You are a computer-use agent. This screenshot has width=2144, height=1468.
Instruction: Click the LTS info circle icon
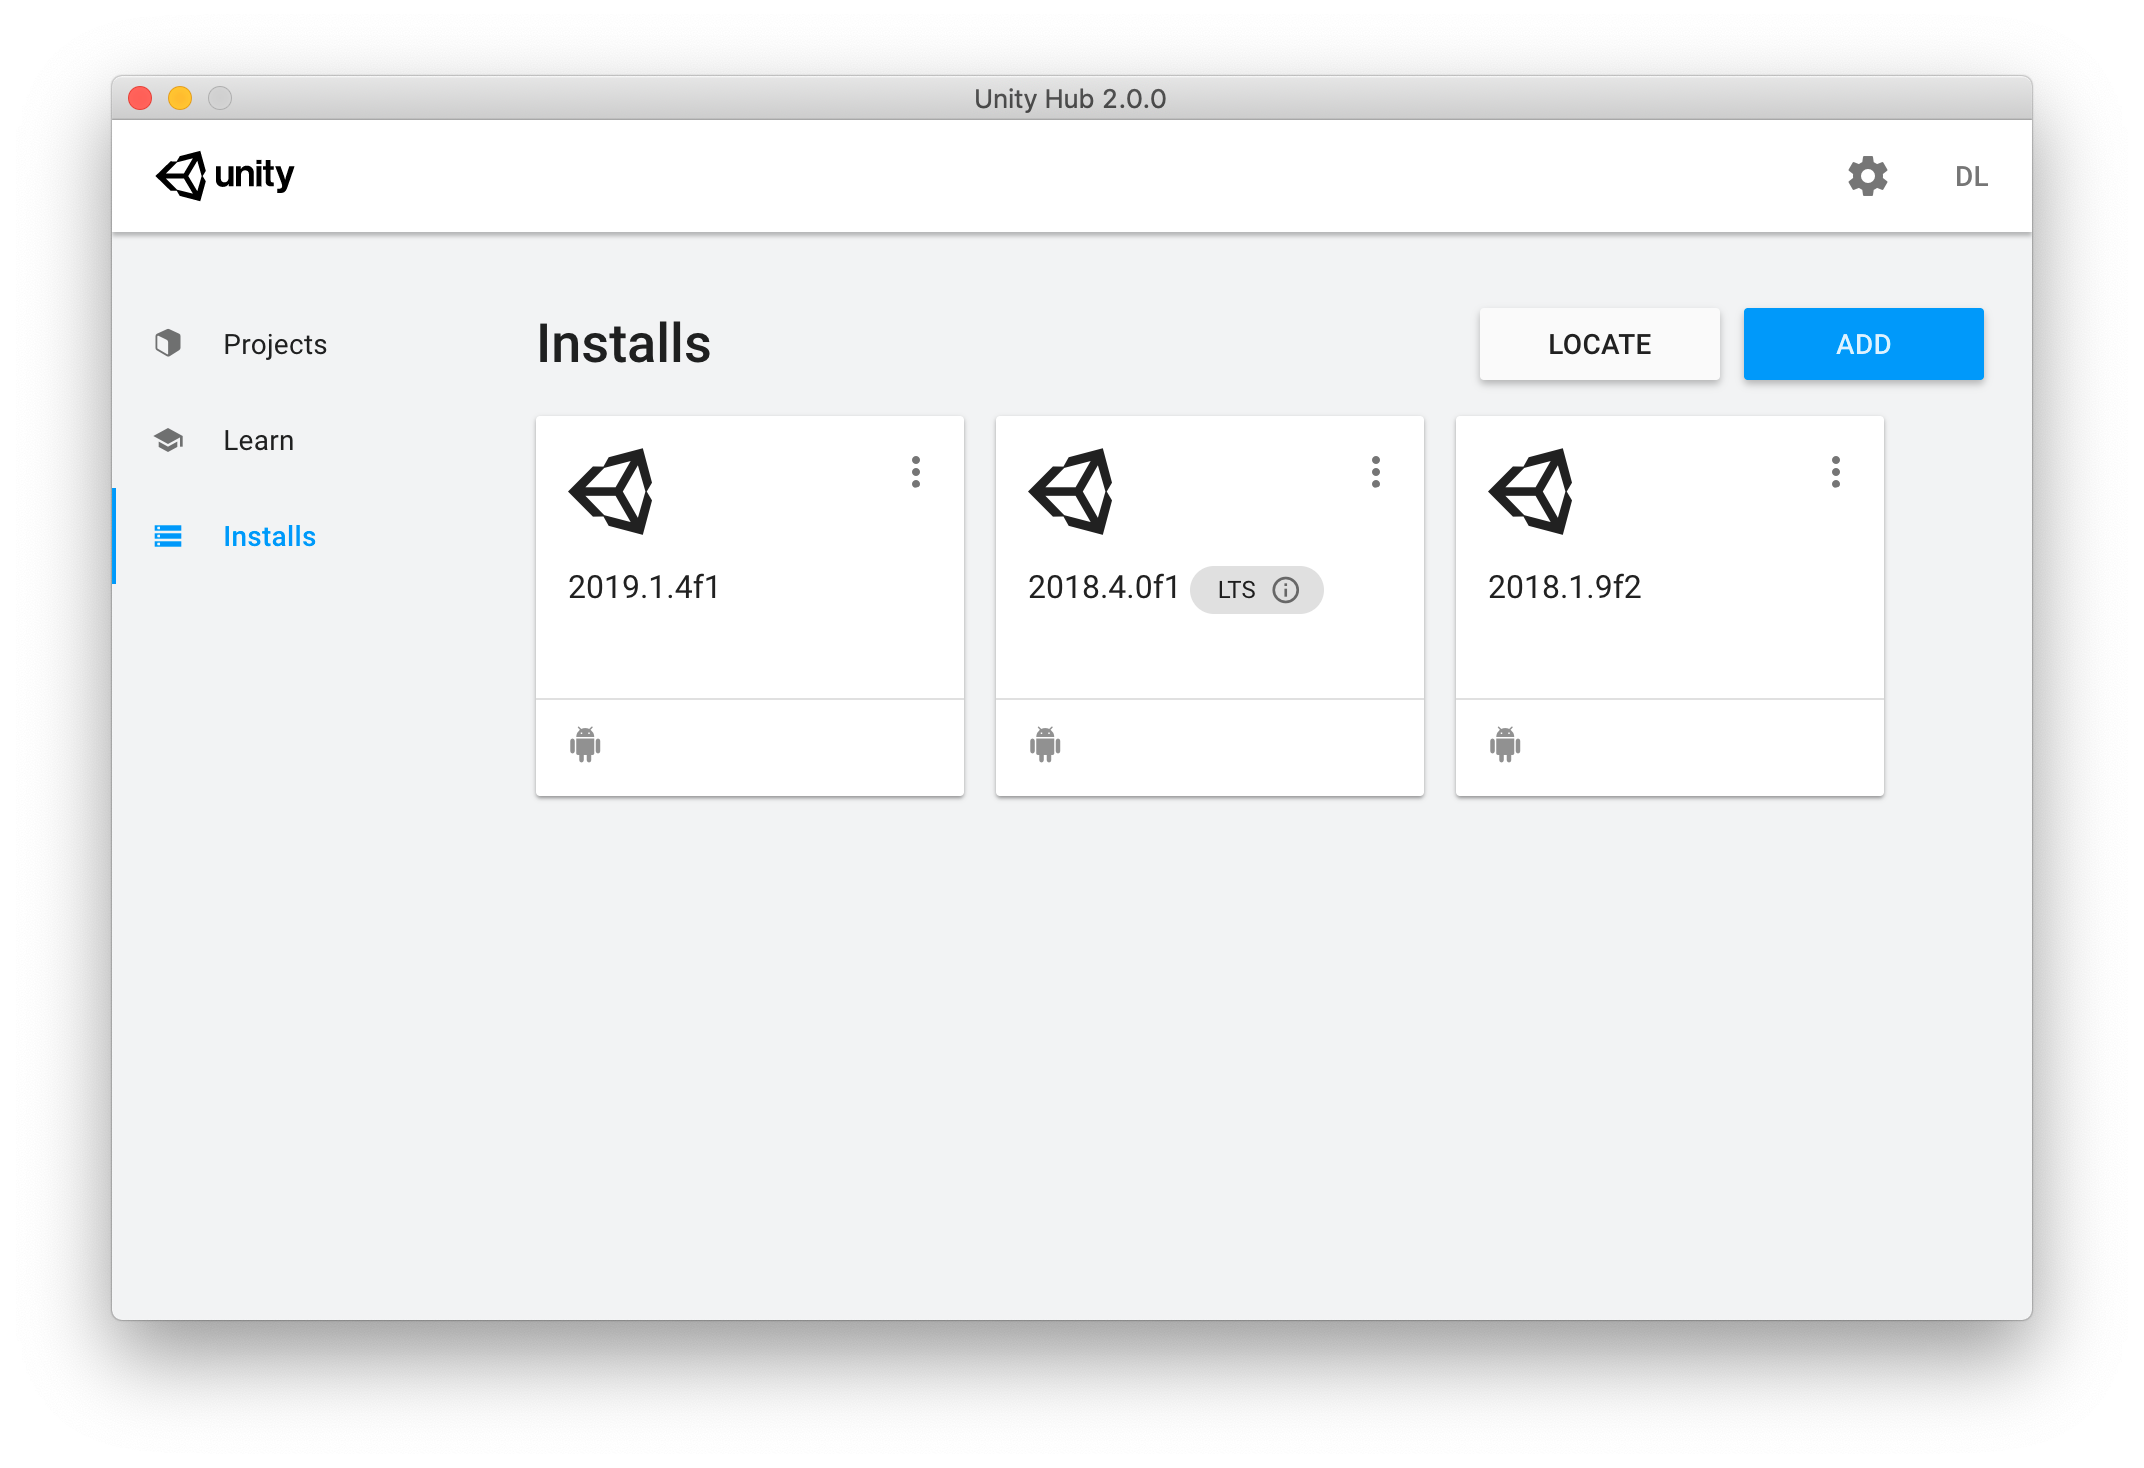[x=1285, y=590]
